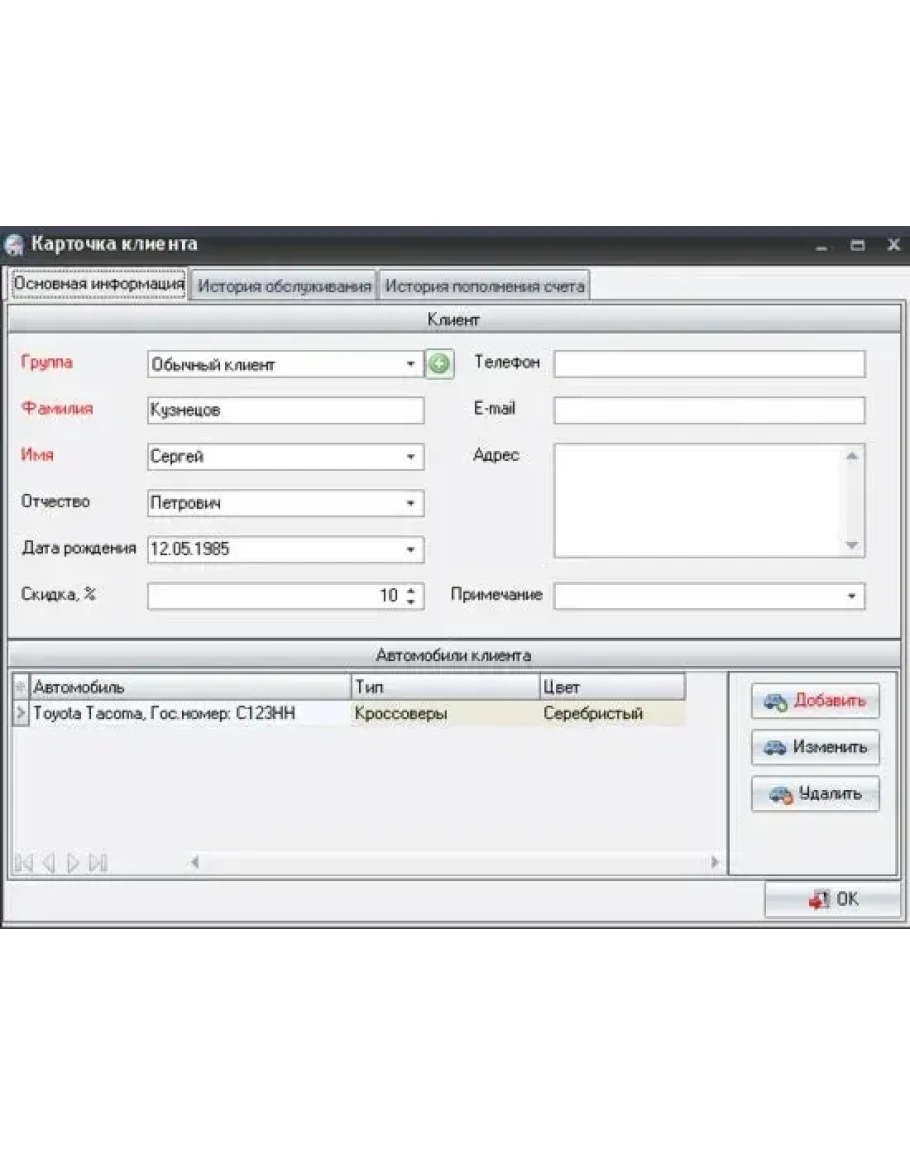Select the row indicator for Toyota Tacoma
910x1155 pixels.
(x=20, y=713)
